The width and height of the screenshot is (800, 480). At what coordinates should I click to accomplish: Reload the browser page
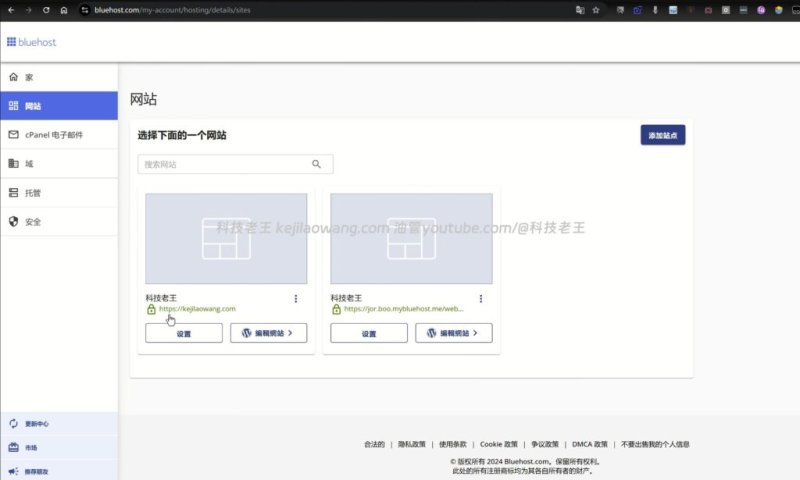click(x=46, y=10)
